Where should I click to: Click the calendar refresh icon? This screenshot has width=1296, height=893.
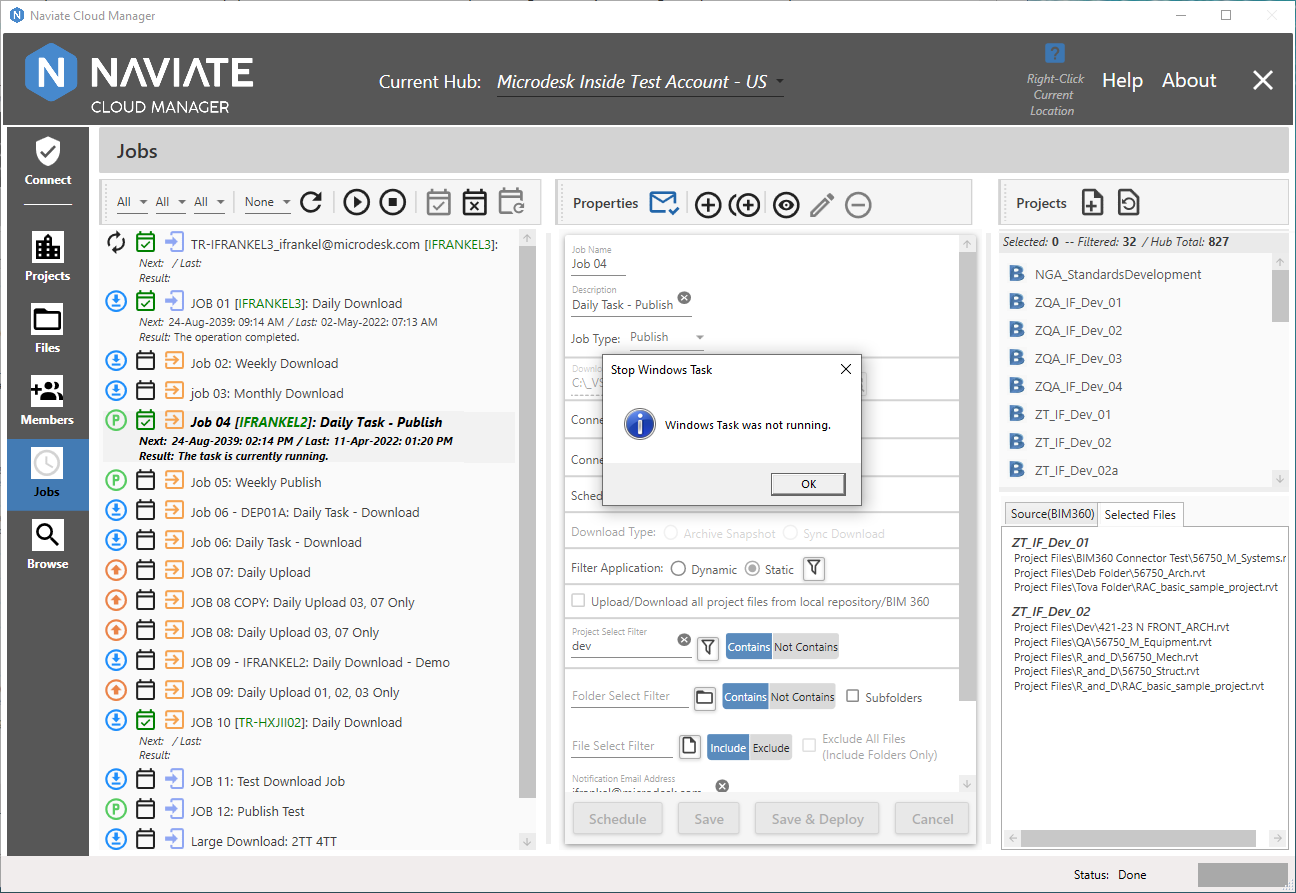point(511,202)
